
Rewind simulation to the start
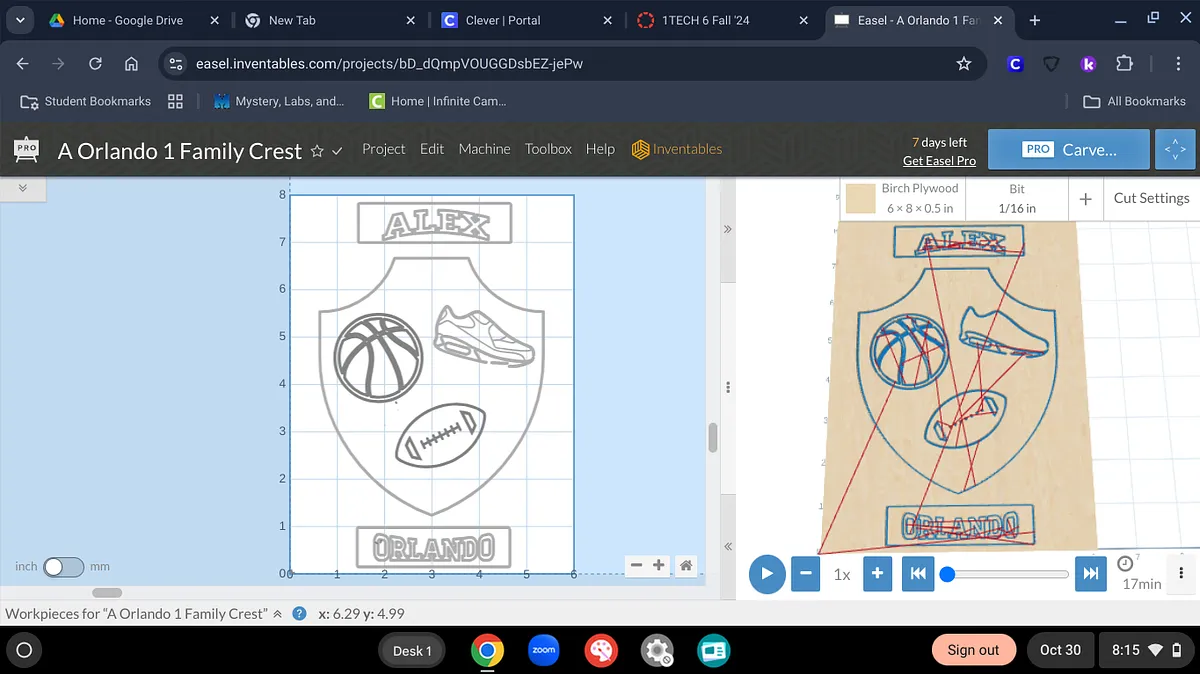(917, 574)
